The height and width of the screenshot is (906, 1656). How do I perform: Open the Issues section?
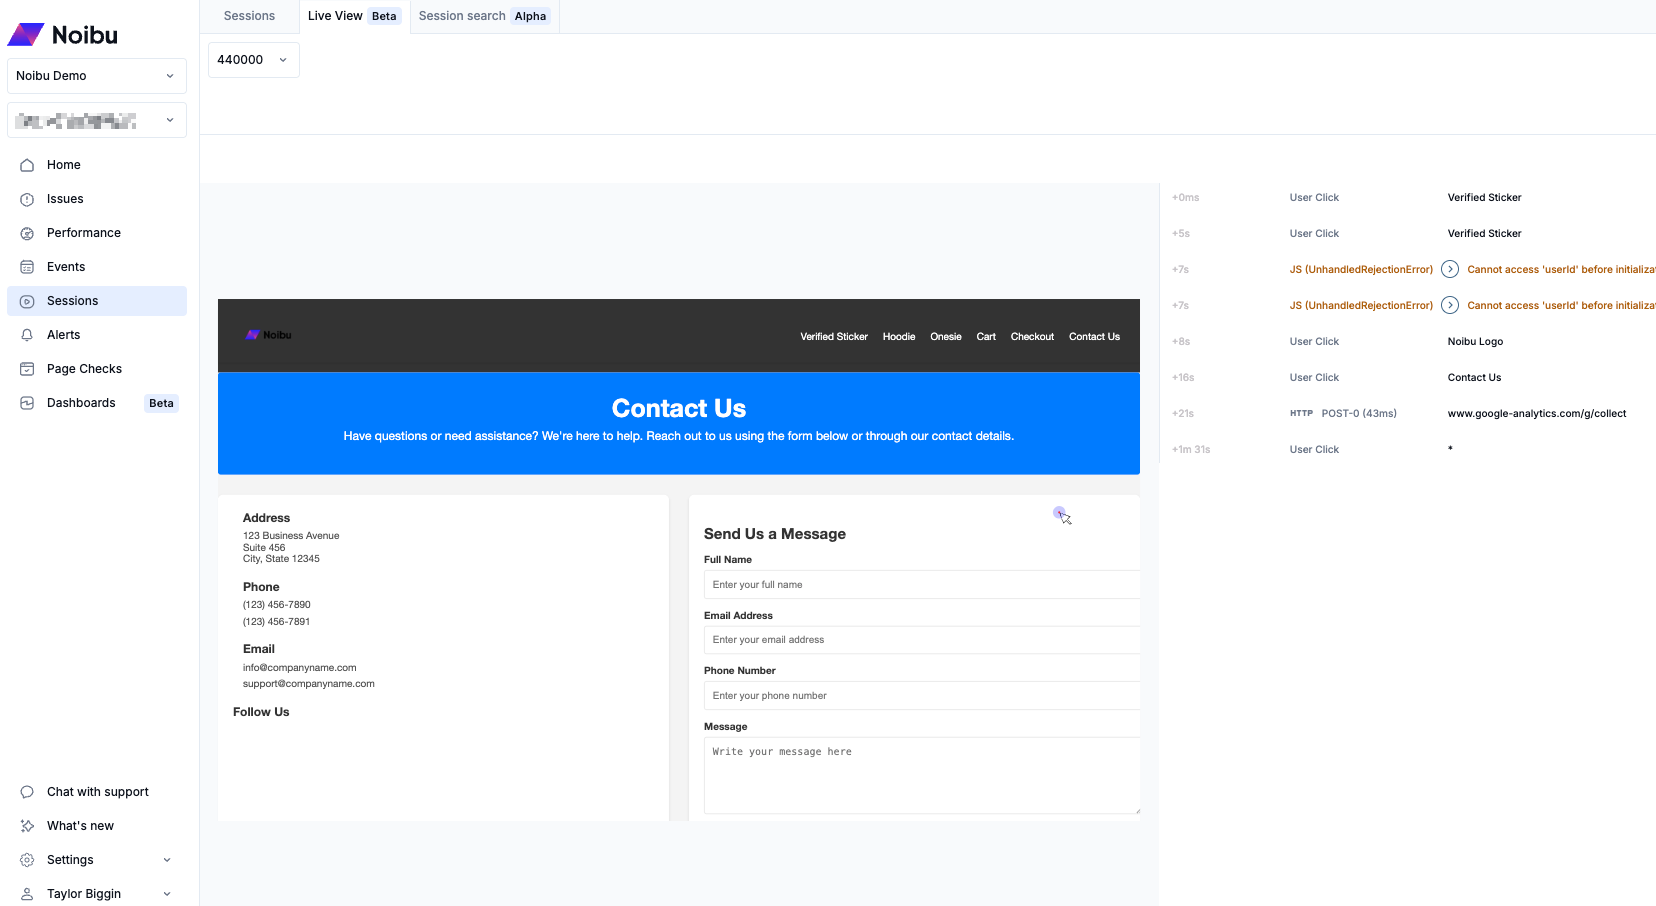pos(66,198)
